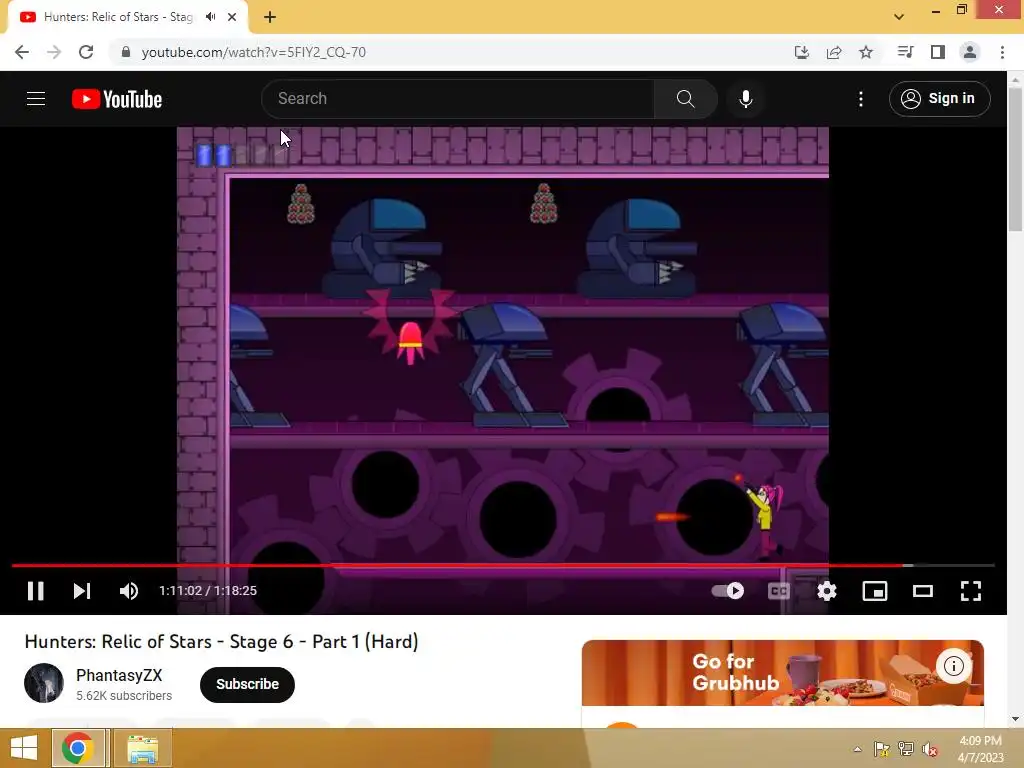Mute tab audio speaker icon

tap(210, 17)
